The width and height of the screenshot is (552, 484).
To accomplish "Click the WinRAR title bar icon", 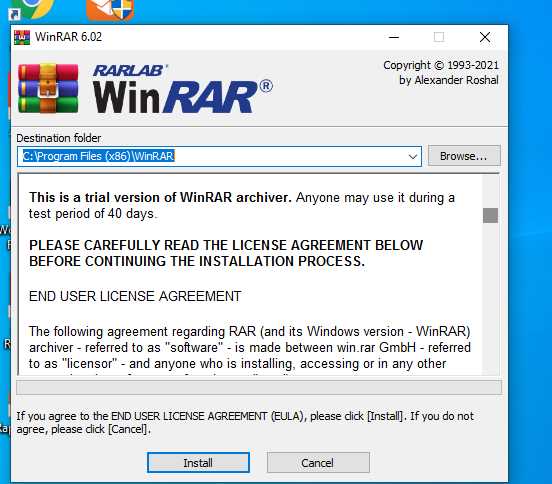I will tap(22, 37).
